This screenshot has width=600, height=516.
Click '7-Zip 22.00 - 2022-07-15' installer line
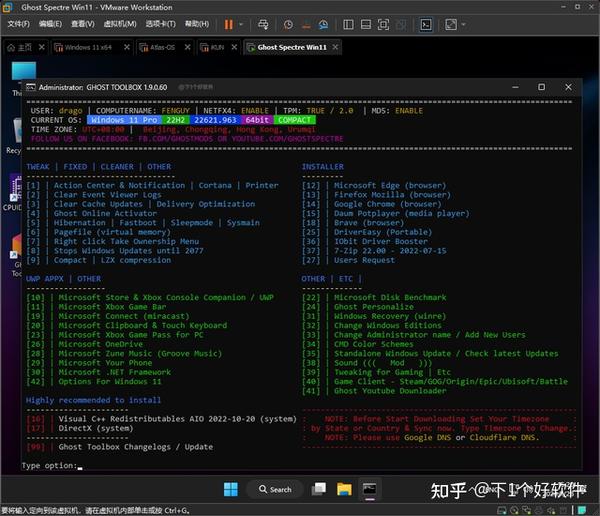pyautogui.click(x=390, y=251)
